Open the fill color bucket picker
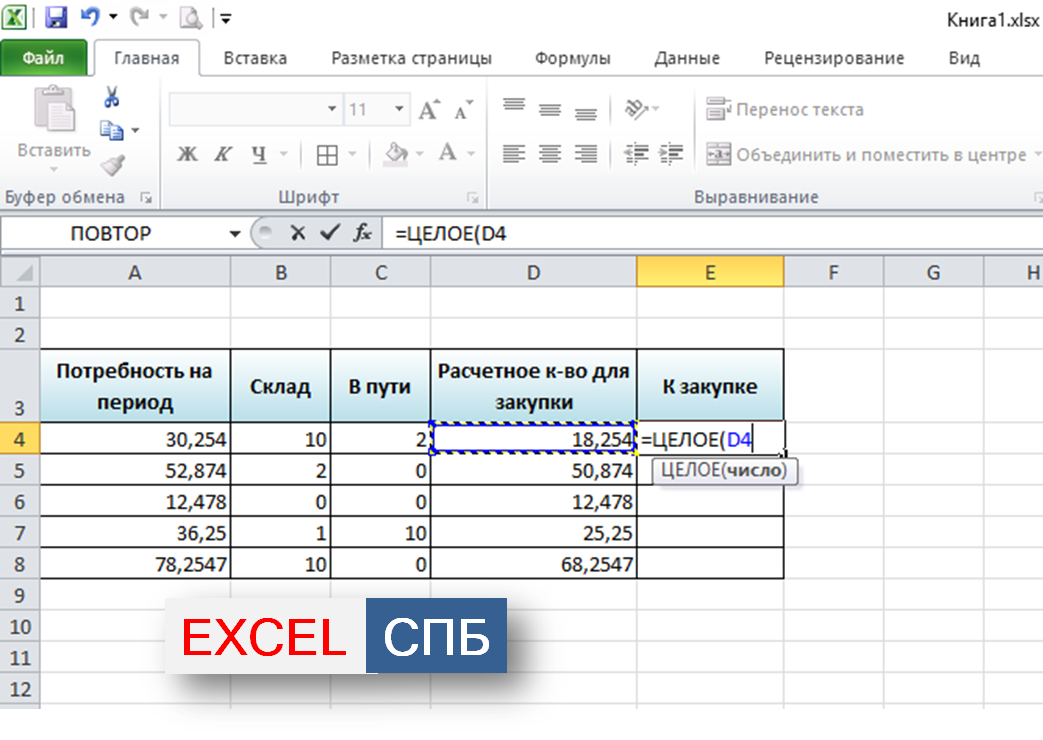Image resolution: width=1043 pixels, height=740 pixels. tap(398, 154)
